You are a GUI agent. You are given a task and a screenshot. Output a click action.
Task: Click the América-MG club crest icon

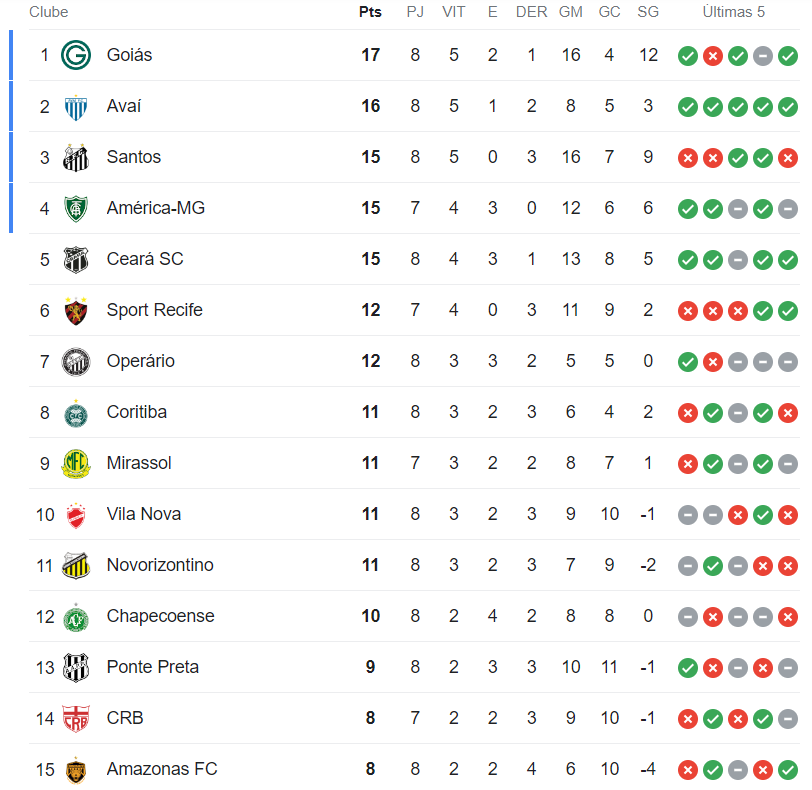coord(76,208)
